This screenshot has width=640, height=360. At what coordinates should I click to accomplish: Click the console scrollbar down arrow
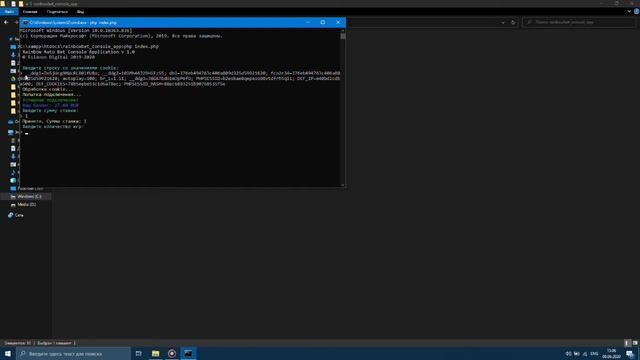[x=343, y=185]
